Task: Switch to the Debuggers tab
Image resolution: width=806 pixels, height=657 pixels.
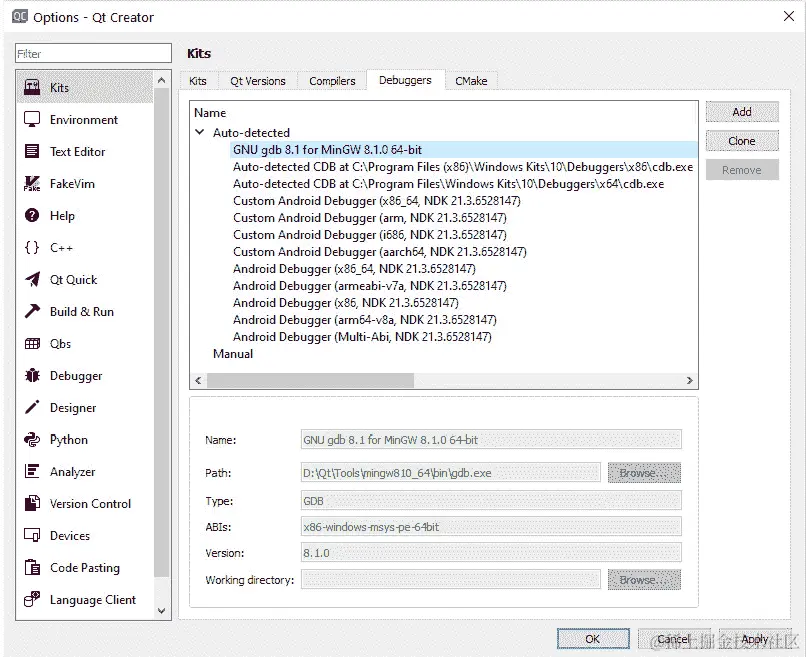Action: click(x=405, y=80)
